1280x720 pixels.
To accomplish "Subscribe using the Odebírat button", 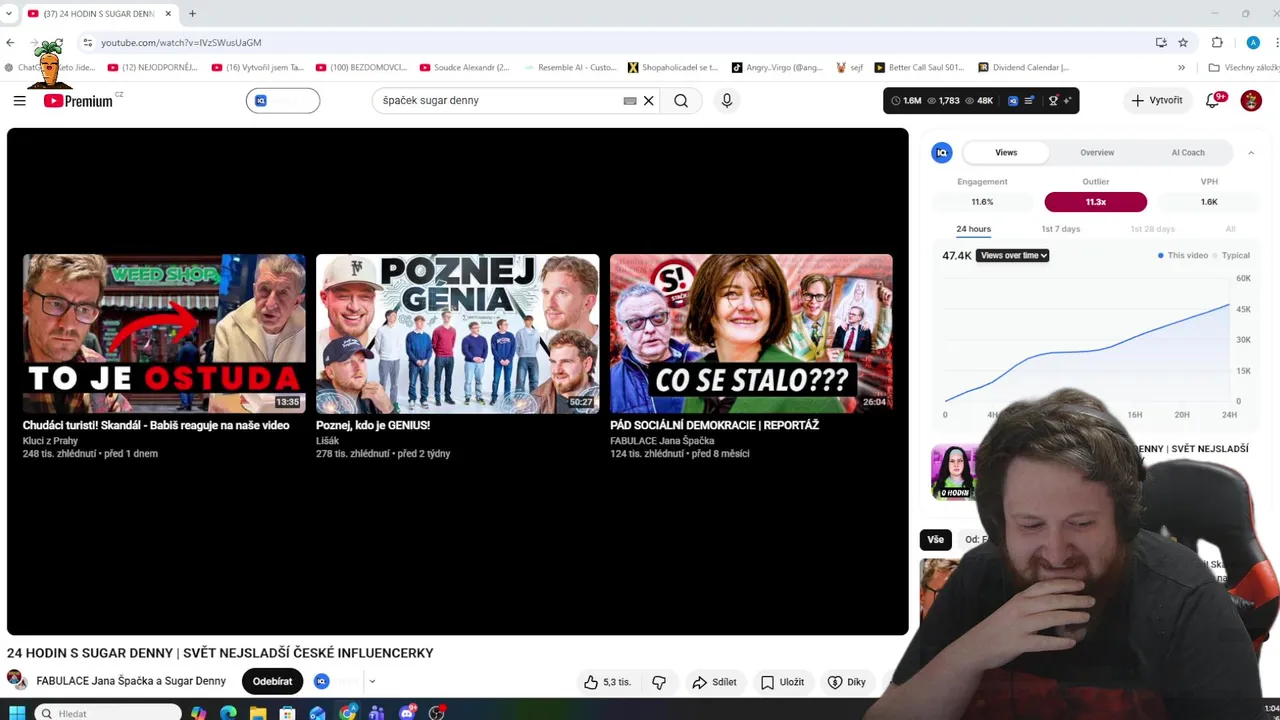I will (272, 681).
